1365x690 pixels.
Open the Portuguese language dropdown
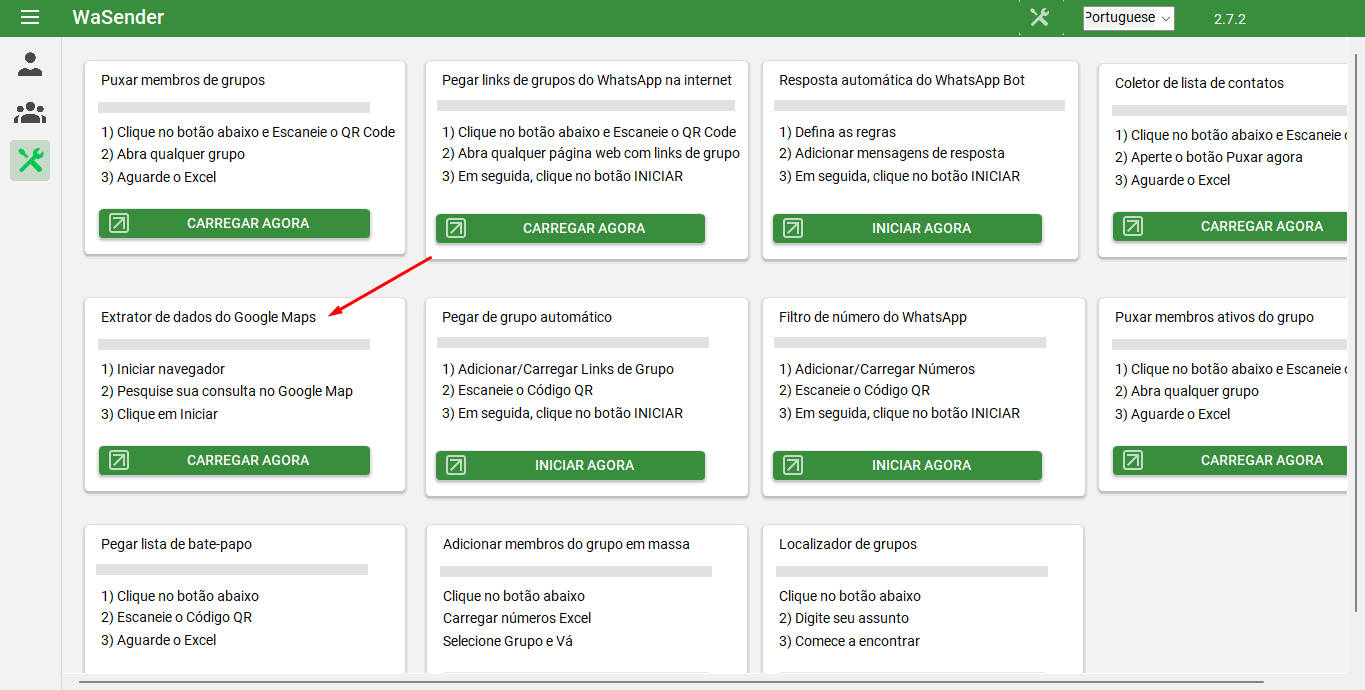click(x=1128, y=18)
